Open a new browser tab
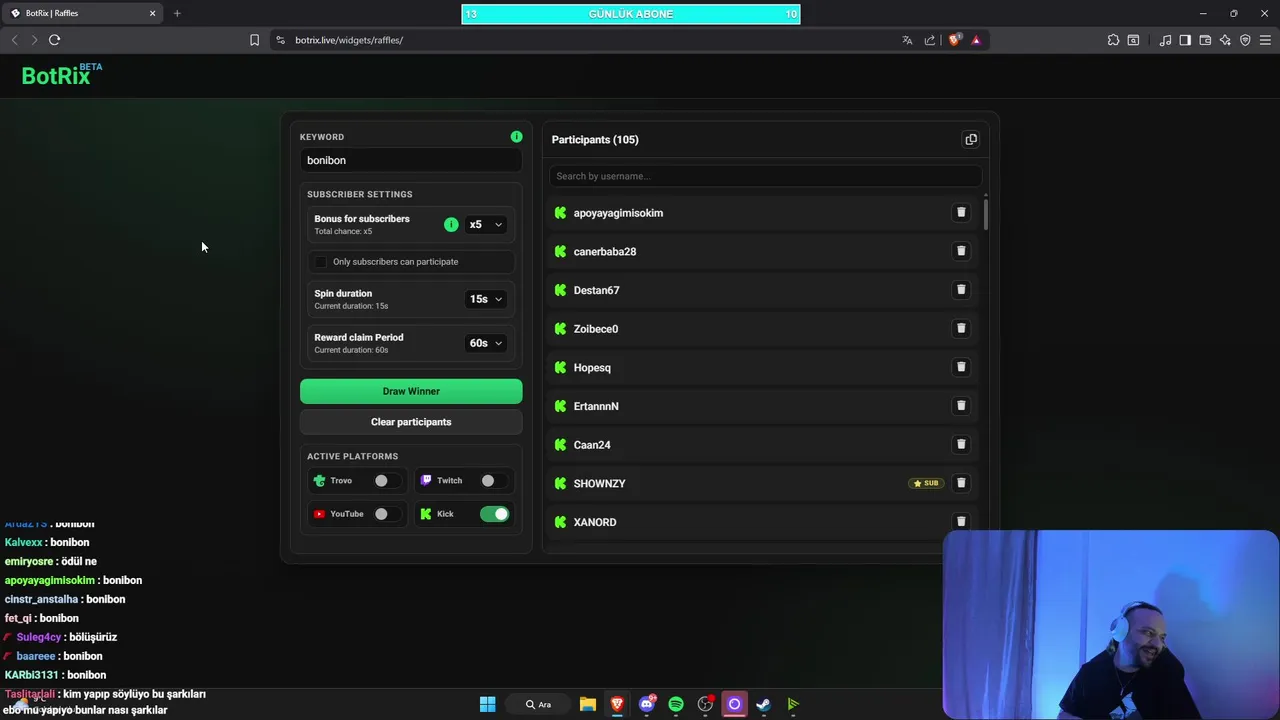The image size is (1280, 720). 177,13
